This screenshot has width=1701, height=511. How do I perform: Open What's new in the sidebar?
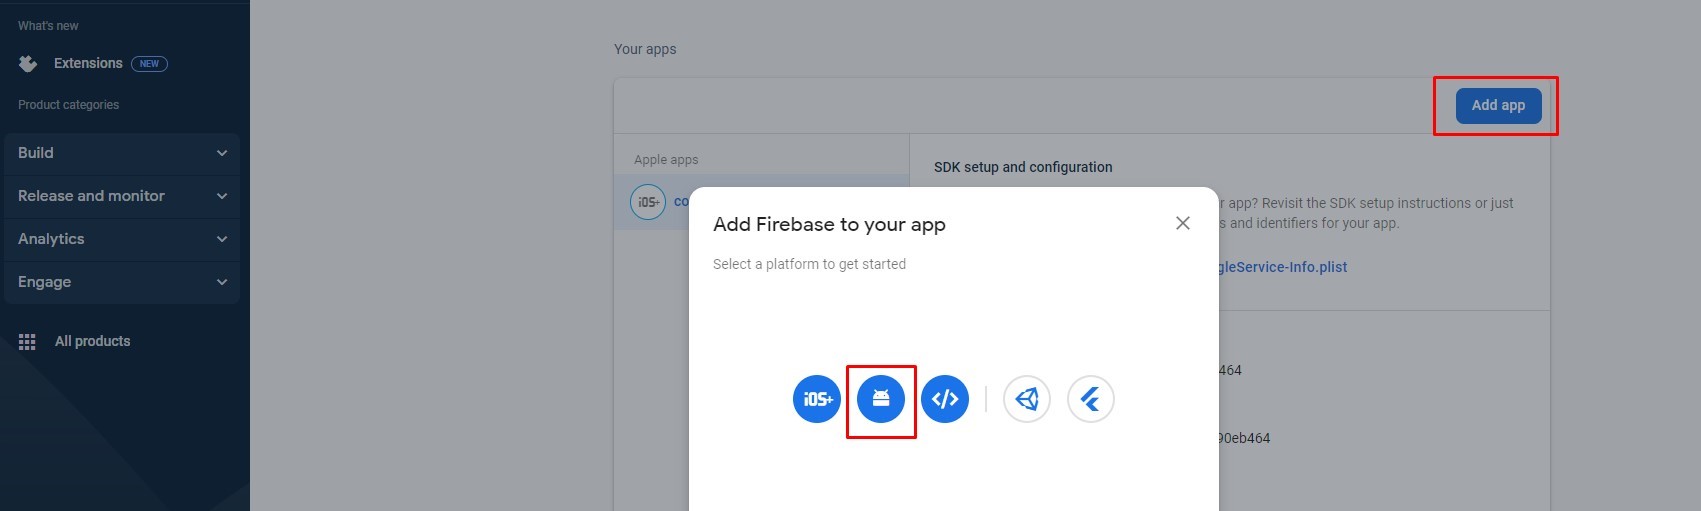tap(48, 26)
